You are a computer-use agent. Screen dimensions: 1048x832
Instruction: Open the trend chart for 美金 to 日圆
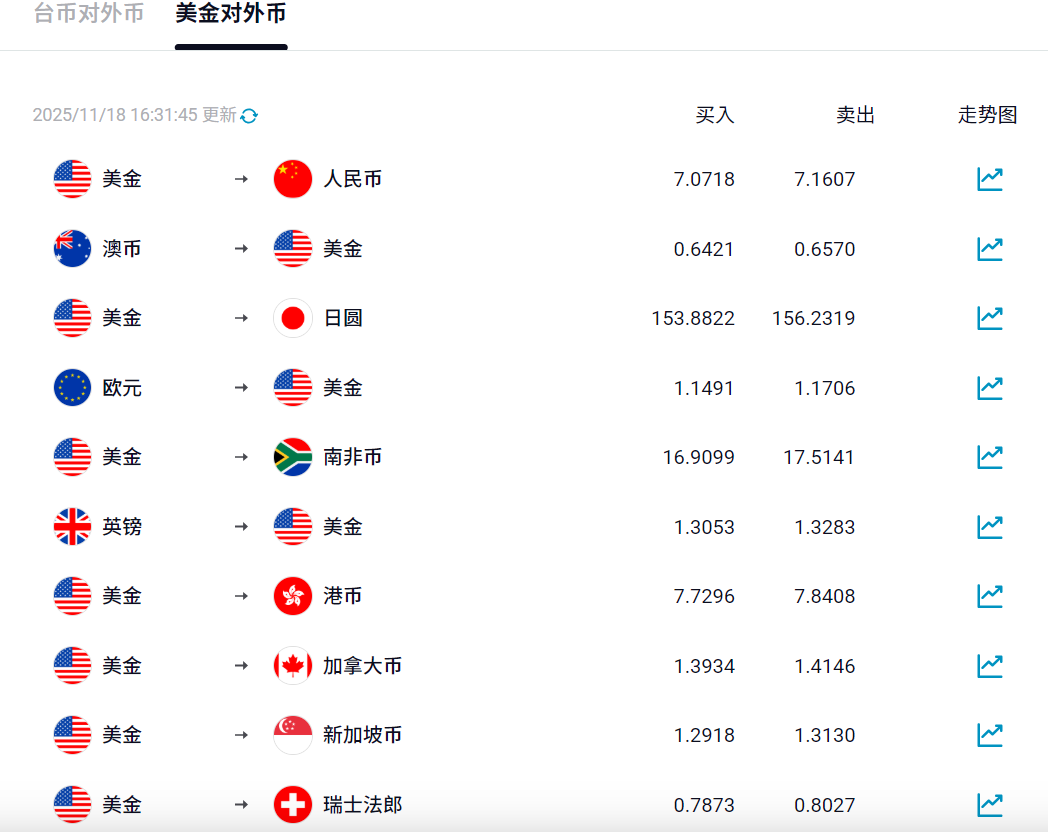[989, 318]
